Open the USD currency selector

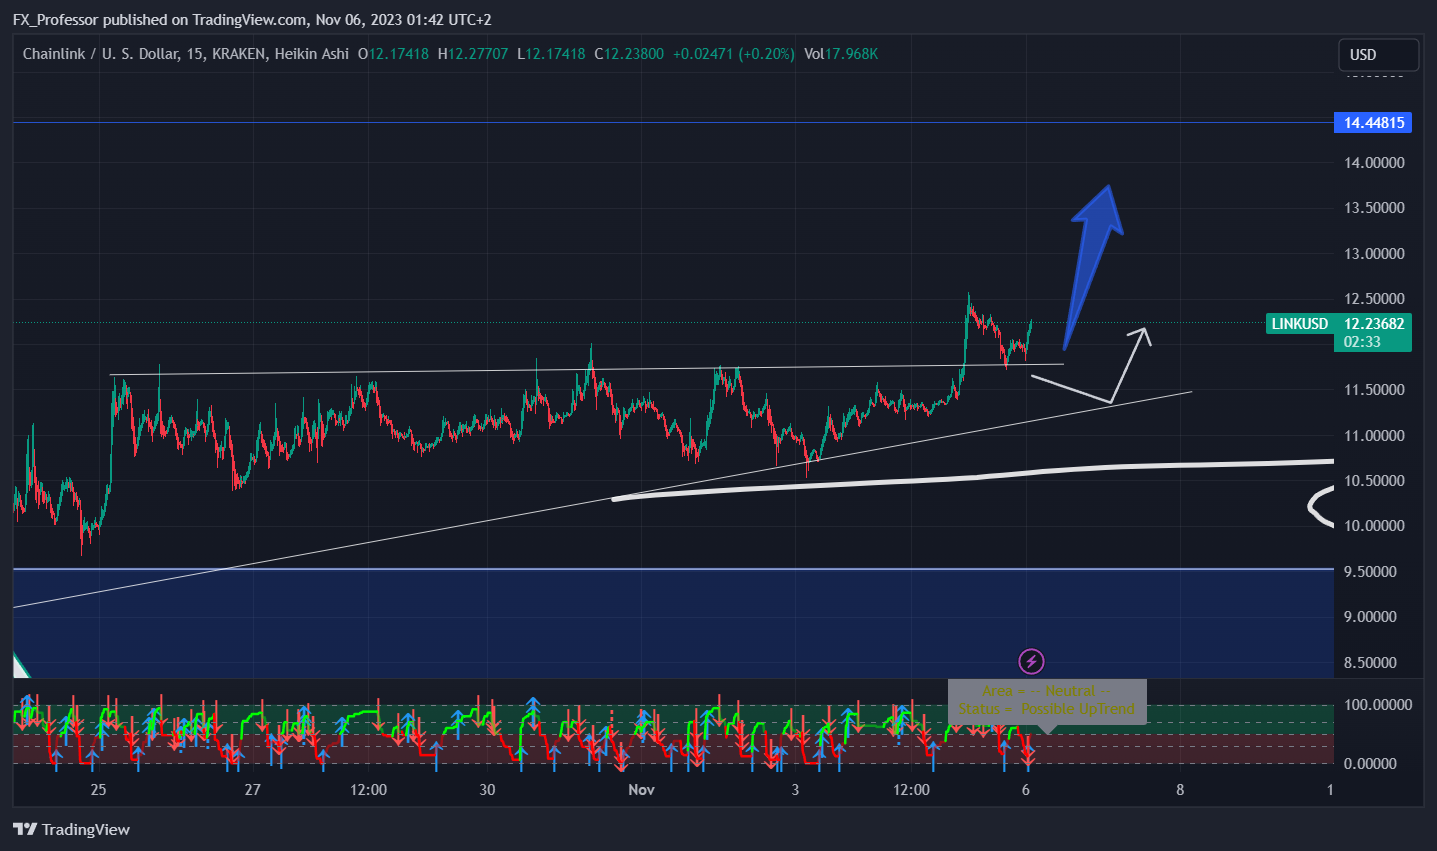click(x=1378, y=55)
